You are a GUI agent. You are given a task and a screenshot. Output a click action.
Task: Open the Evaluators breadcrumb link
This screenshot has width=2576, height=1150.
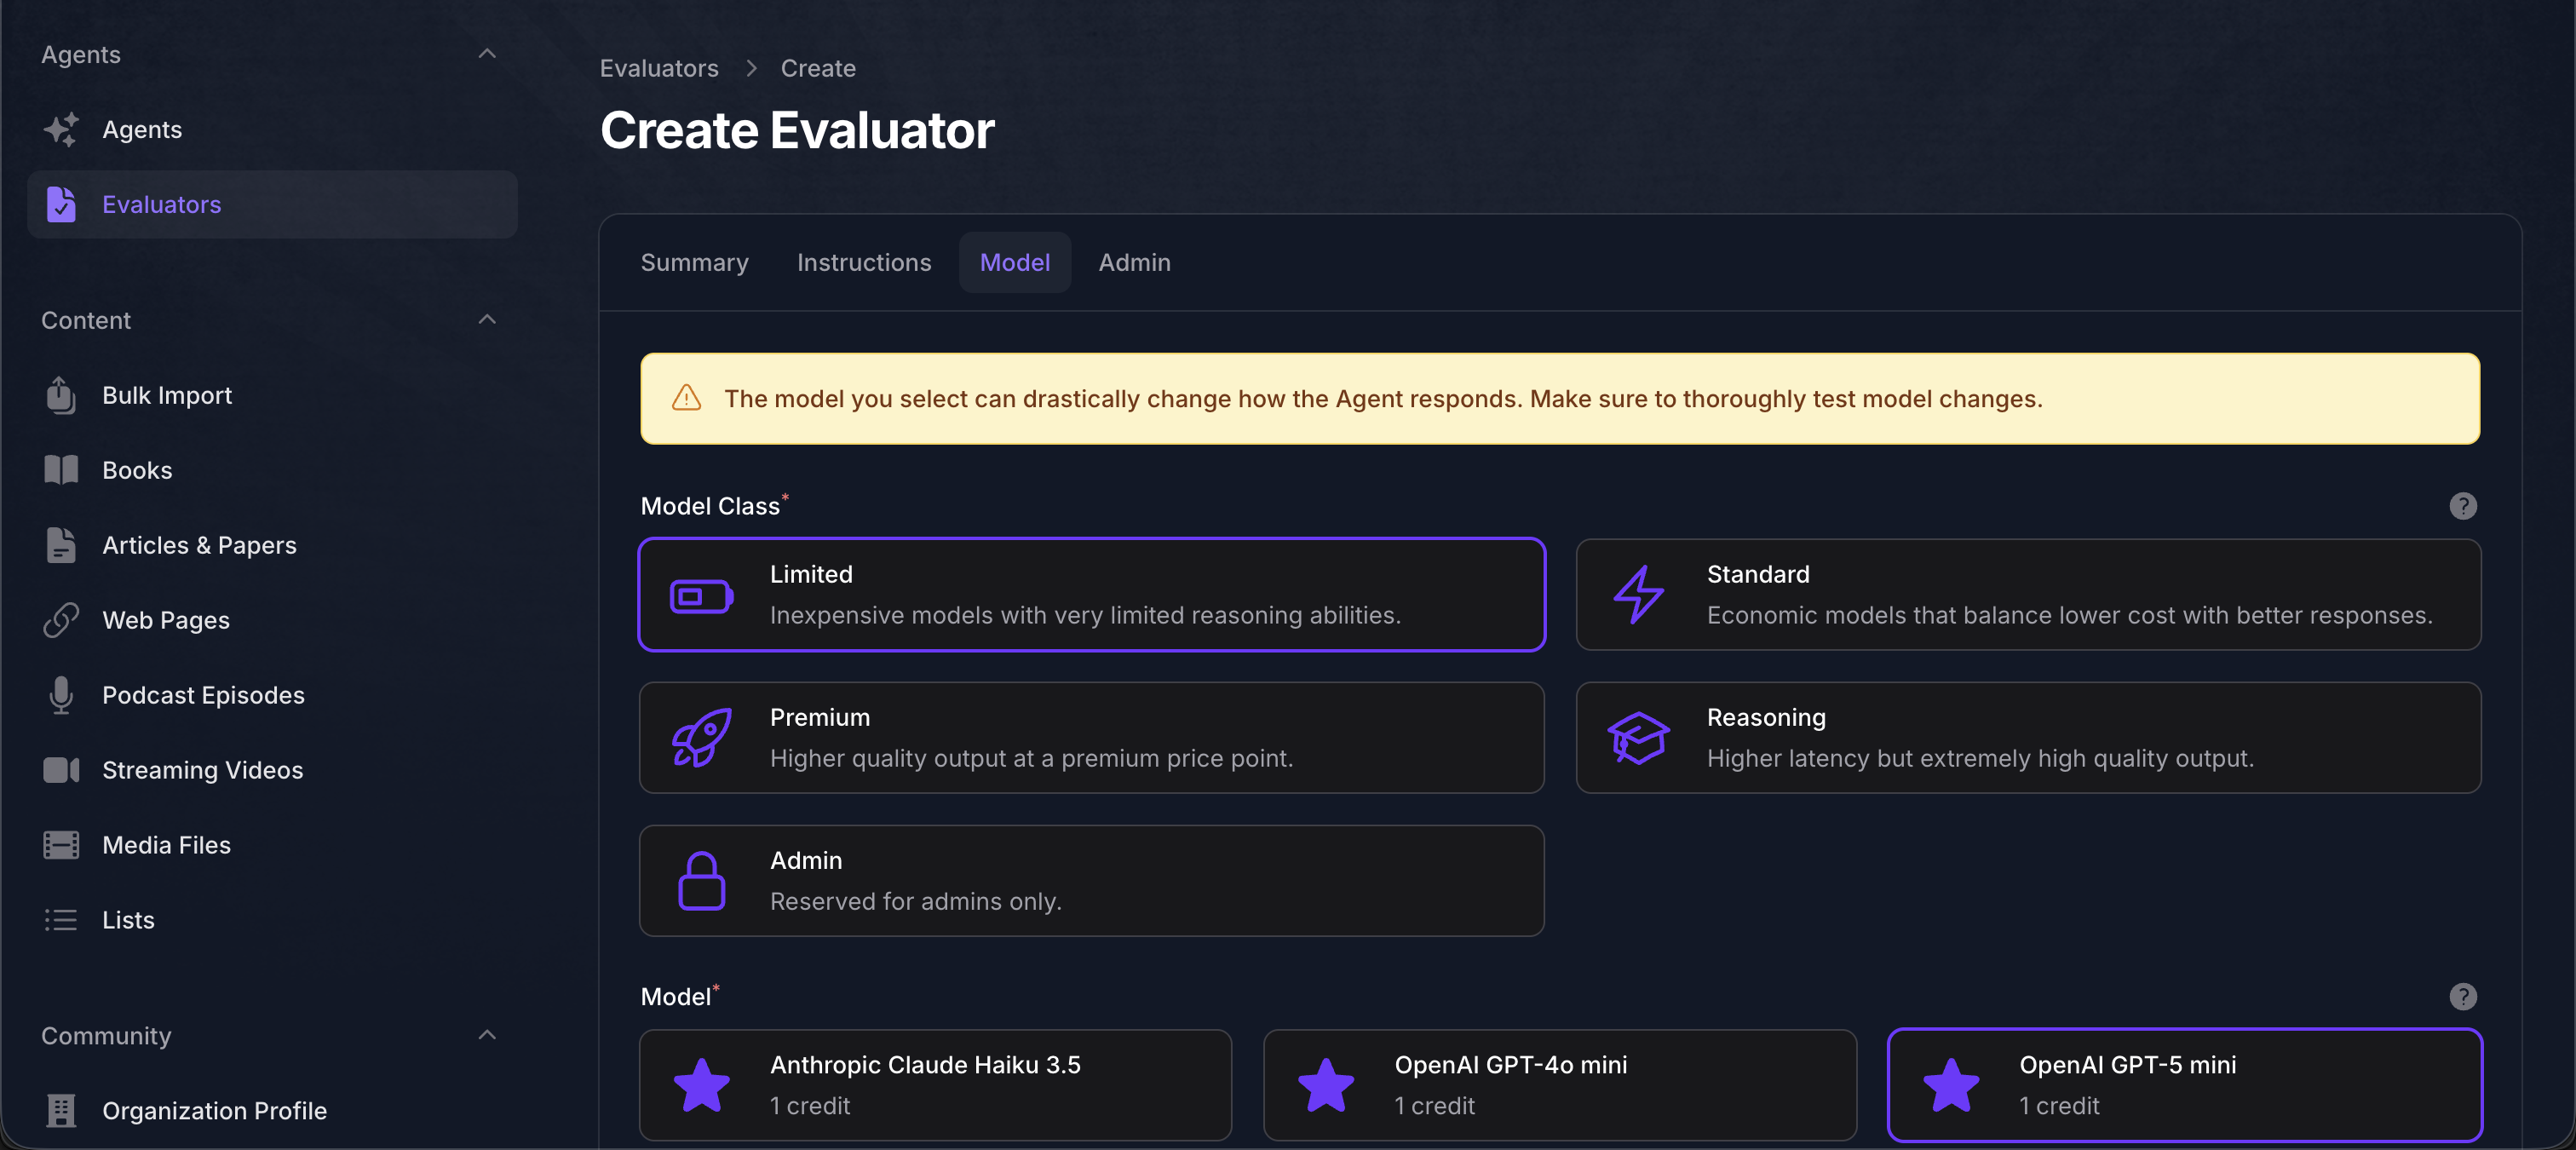click(x=659, y=67)
